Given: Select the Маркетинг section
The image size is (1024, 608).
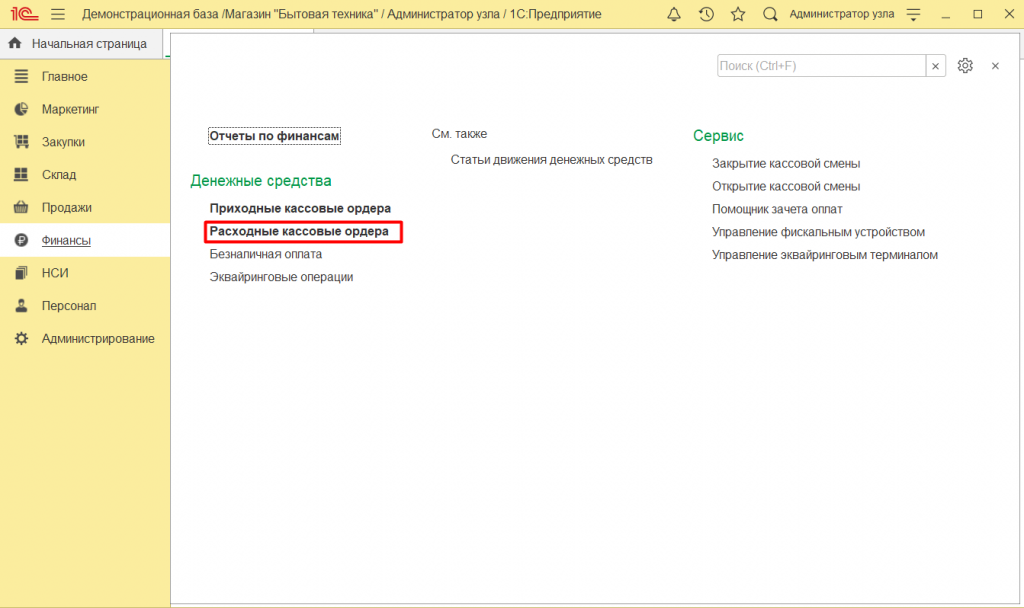Looking at the screenshot, I should tap(70, 109).
